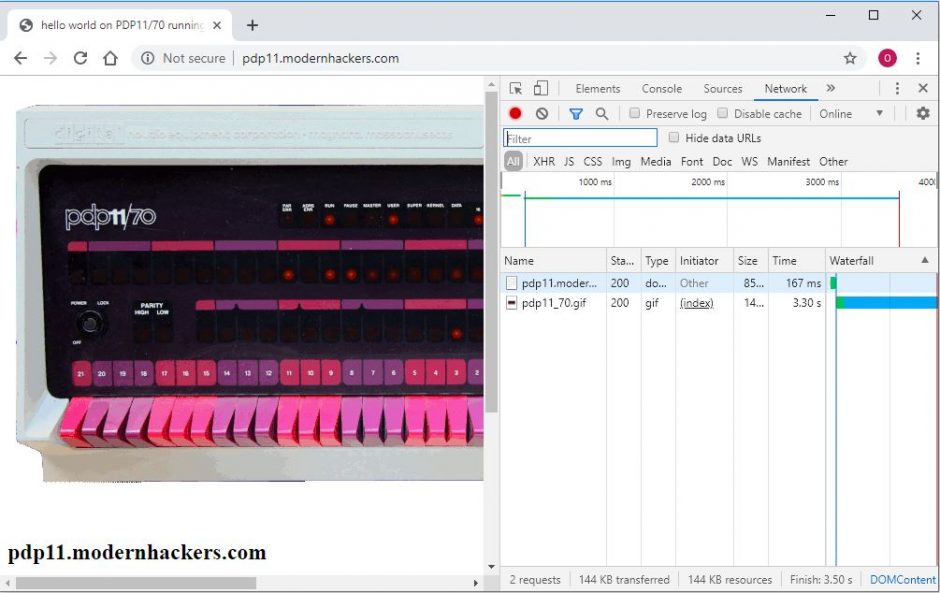The image size is (940, 593).
Task: Click the 3.30 s time cell
Action: click(807, 303)
